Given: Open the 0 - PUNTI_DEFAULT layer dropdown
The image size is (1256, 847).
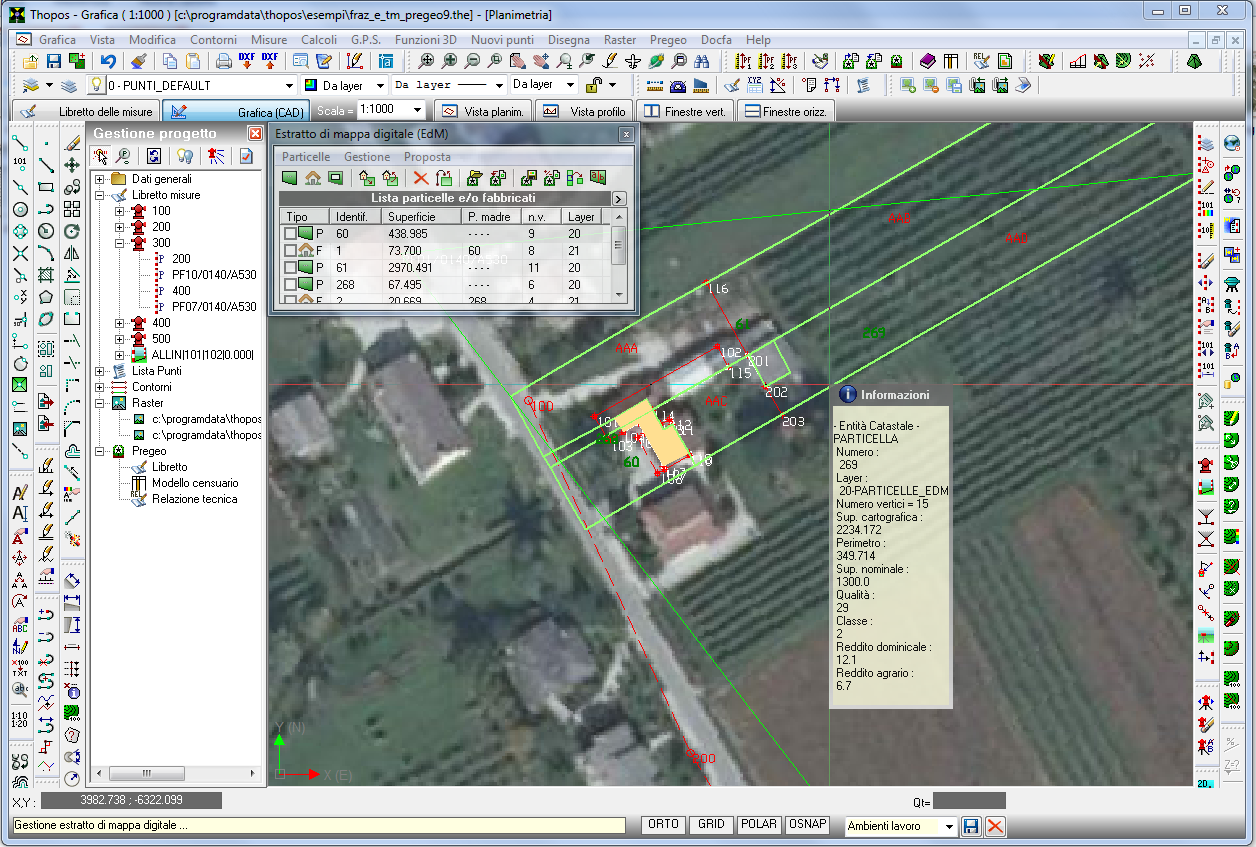Looking at the screenshot, I should coord(289,86).
